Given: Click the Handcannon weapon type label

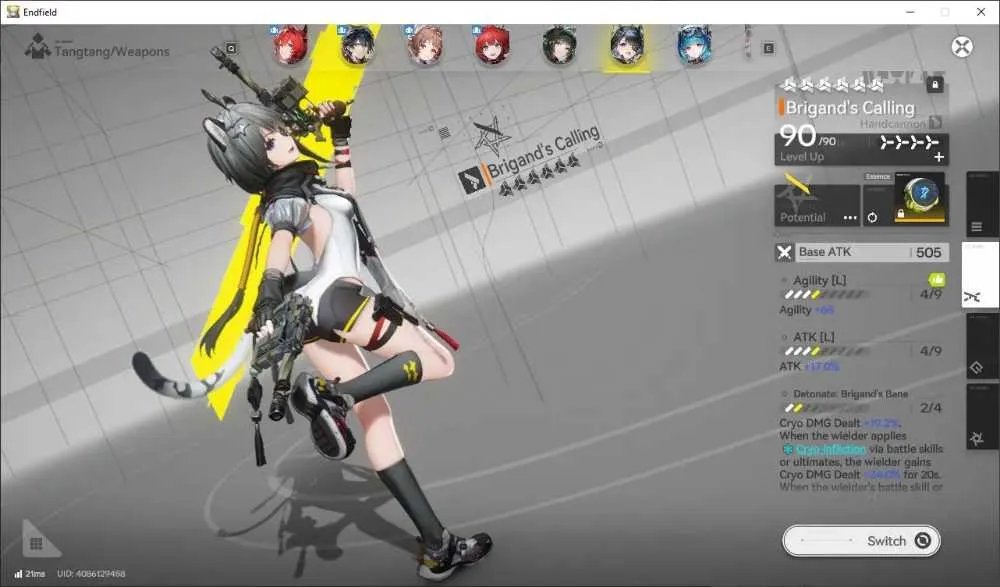Looking at the screenshot, I should (x=892, y=124).
